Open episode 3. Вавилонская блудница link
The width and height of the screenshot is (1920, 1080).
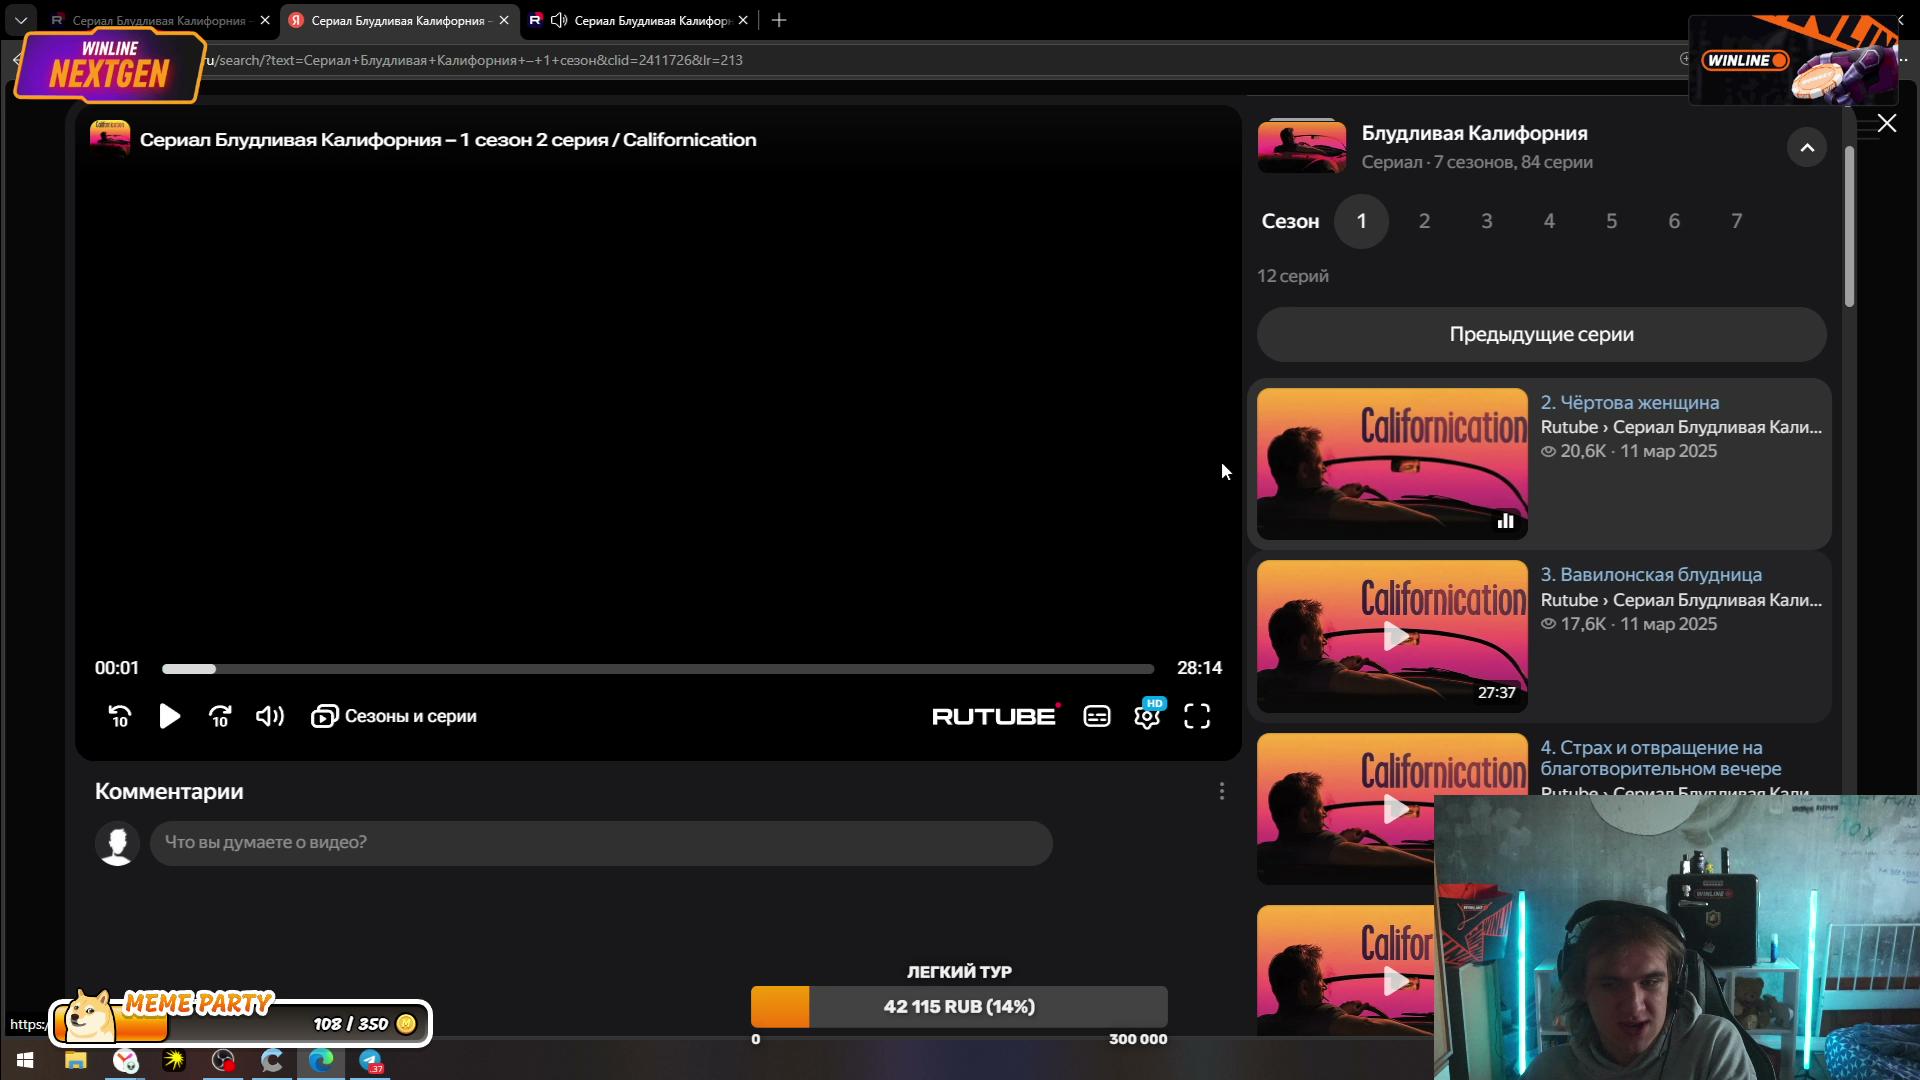pyautogui.click(x=1651, y=575)
